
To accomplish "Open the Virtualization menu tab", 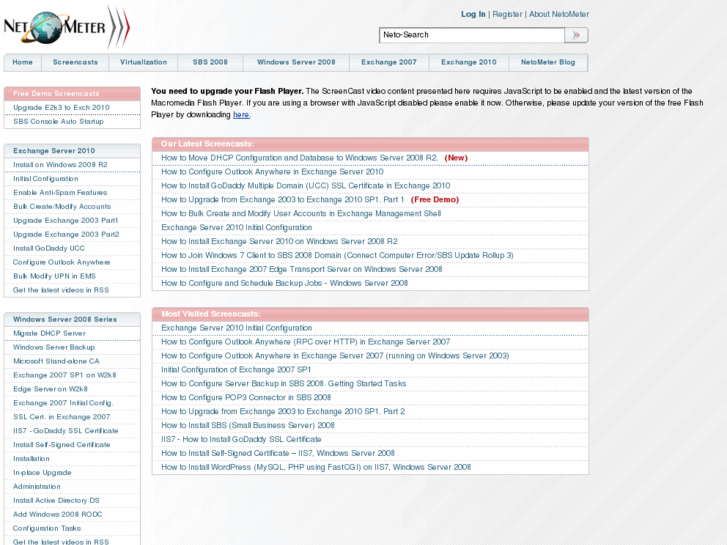I will (143, 62).
